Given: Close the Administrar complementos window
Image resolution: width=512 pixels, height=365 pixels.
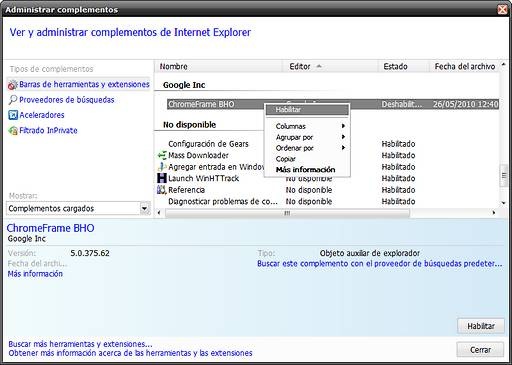Looking at the screenshot, I should pyautogui.click(x=502, y=9).
